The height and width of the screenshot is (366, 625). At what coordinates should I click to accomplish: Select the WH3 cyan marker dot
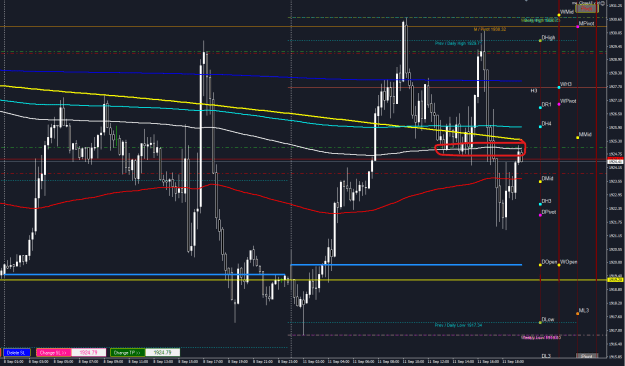point(559,87)
